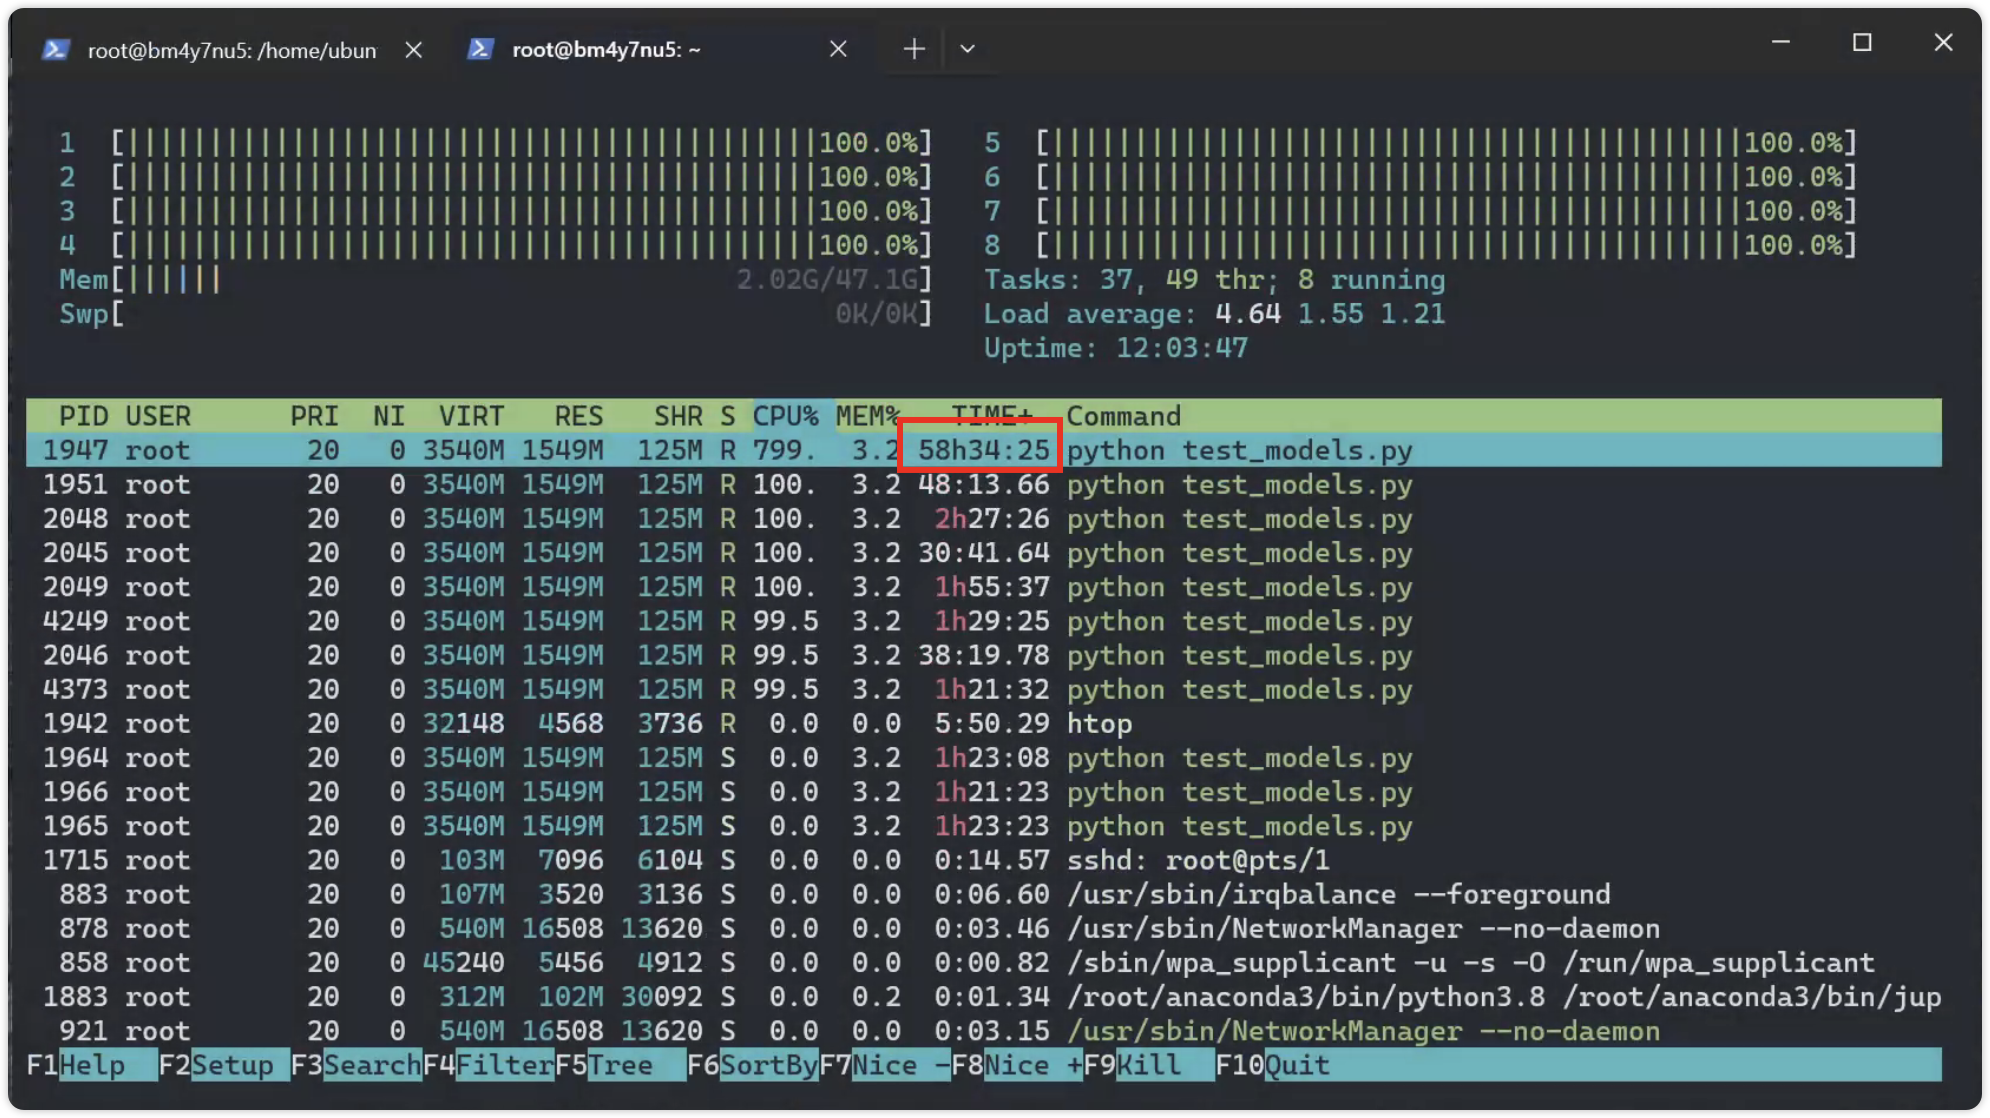This screenshot has width=1990, height=1118.
Task: Click F4 Filter in htop footer
Action: pos(489,1065)
